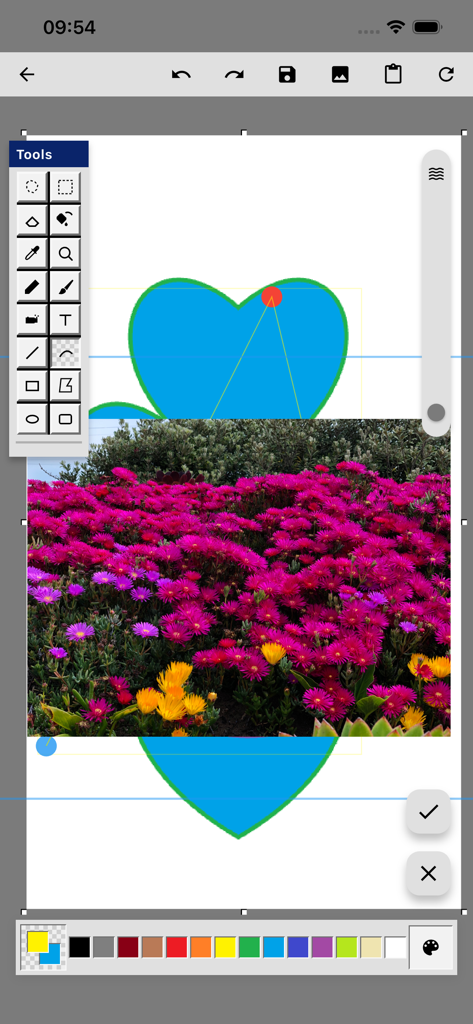Select the Brush tool
The image size is (473, 1024).
click(65, 287)
